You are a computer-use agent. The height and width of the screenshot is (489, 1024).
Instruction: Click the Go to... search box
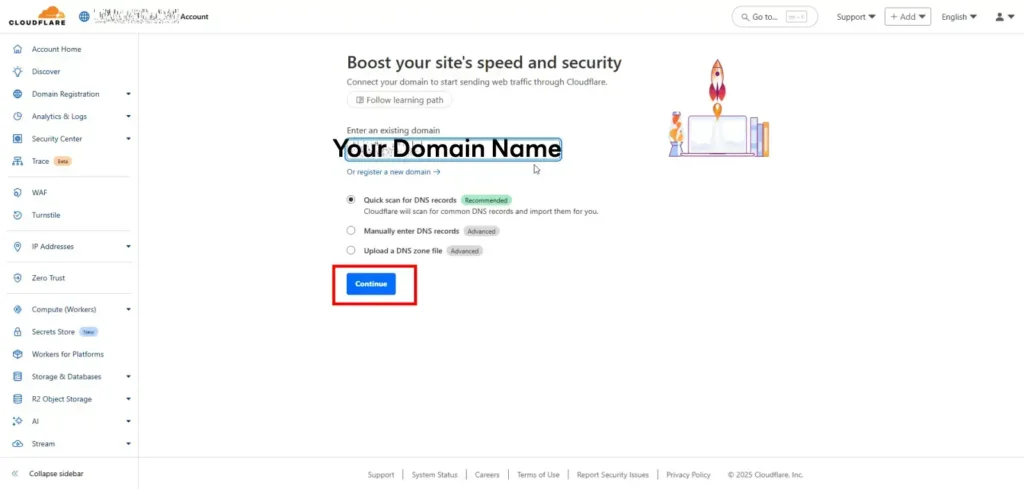(x=775, y=17)
